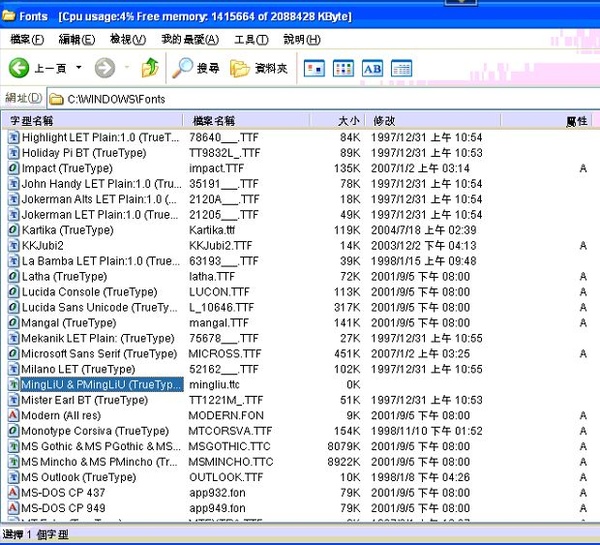600x545 pixels.
Task: Select the Latha font icon
Action: [13, 276]
